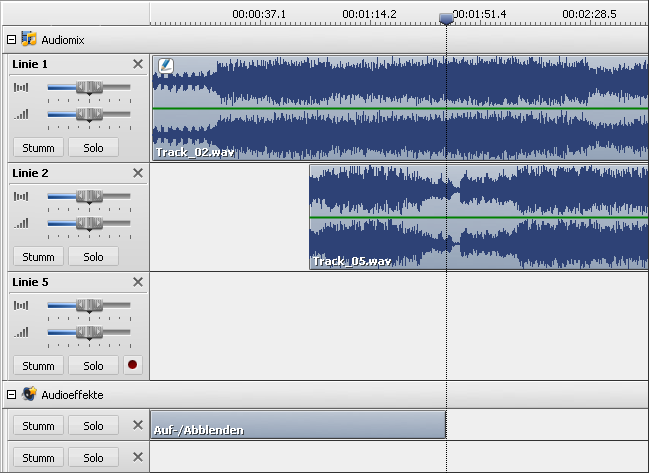
Task: Delete the empty second effect row via X
Action: (138, 457)
